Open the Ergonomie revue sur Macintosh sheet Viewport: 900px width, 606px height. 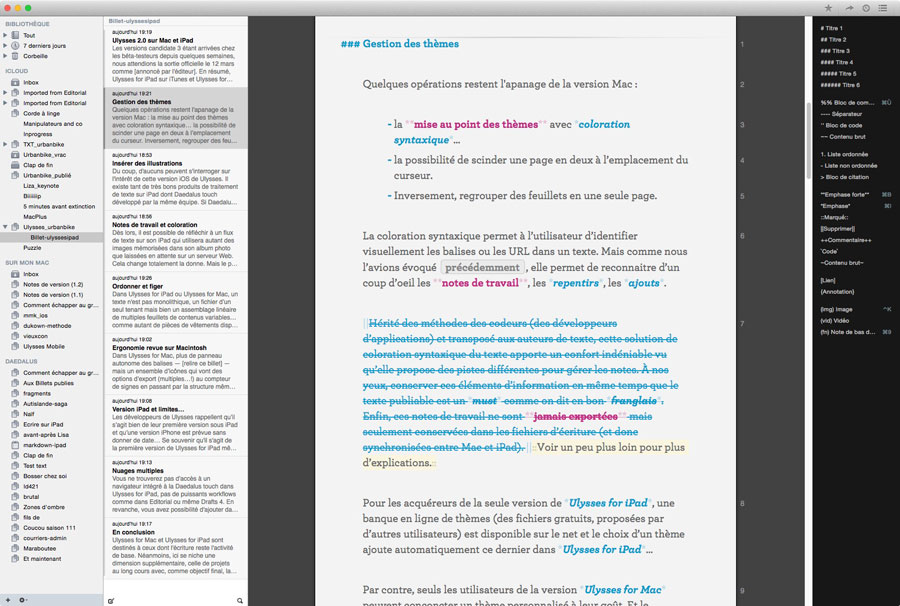pyautogui.click(x=176, y=363)
